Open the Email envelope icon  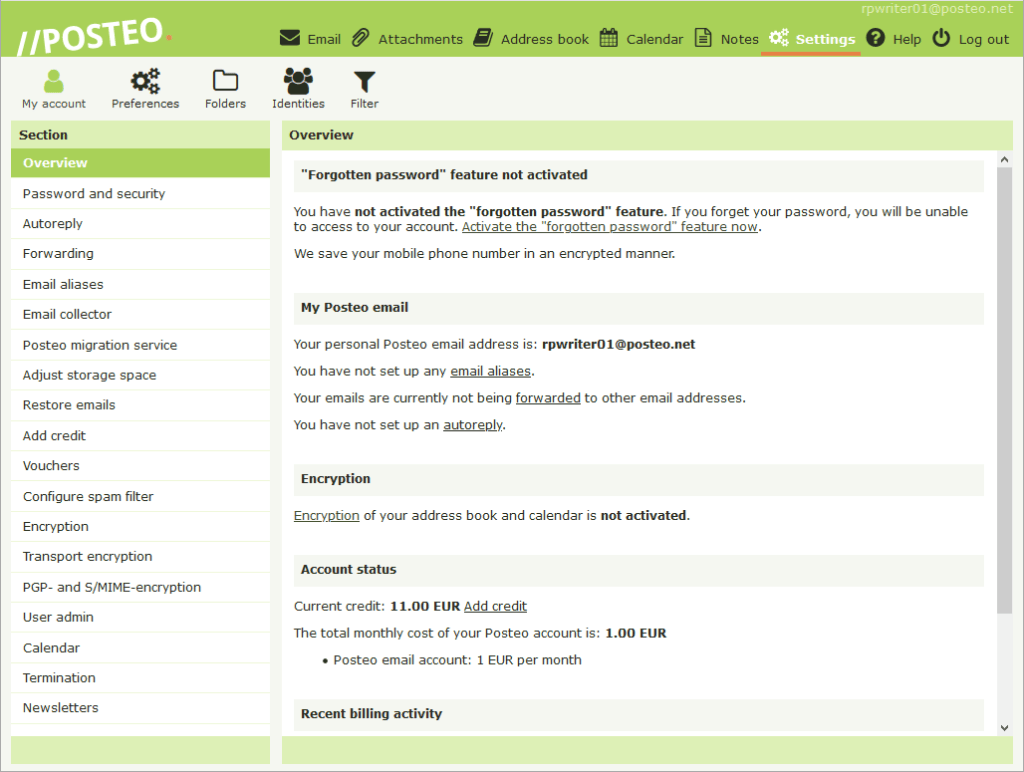point(290,38)
